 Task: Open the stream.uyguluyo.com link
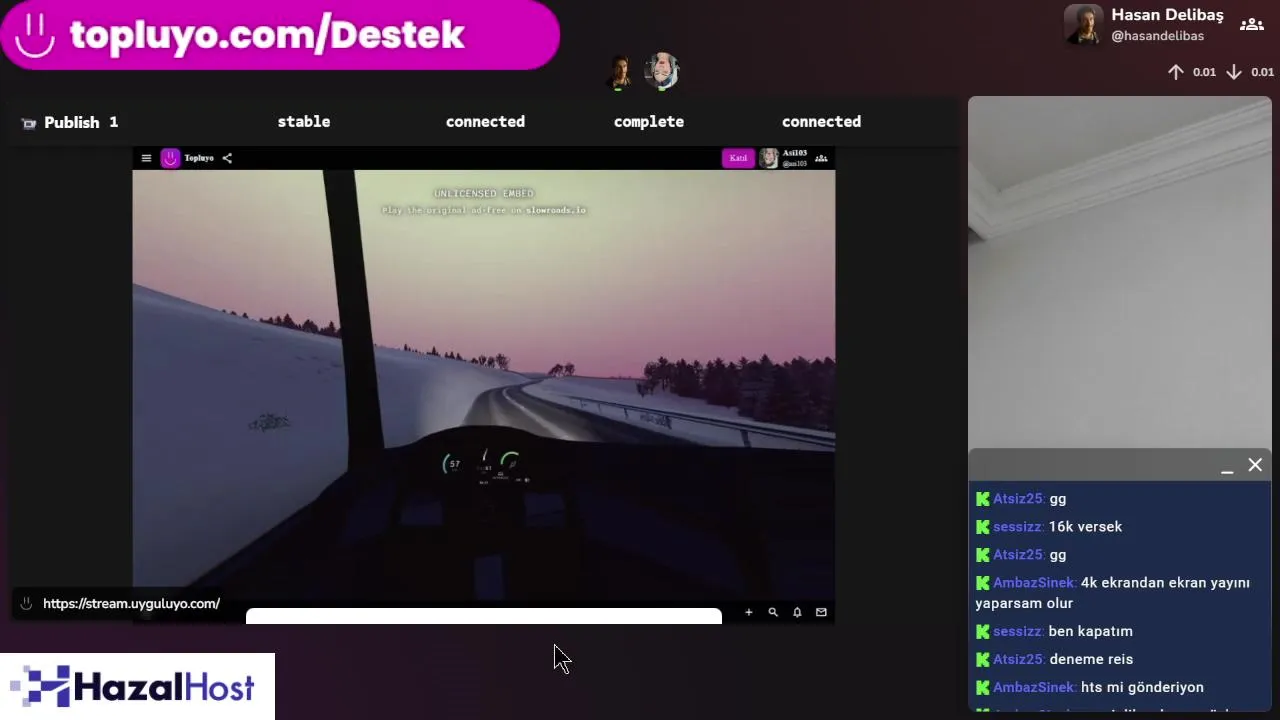(x=131, y=604)
